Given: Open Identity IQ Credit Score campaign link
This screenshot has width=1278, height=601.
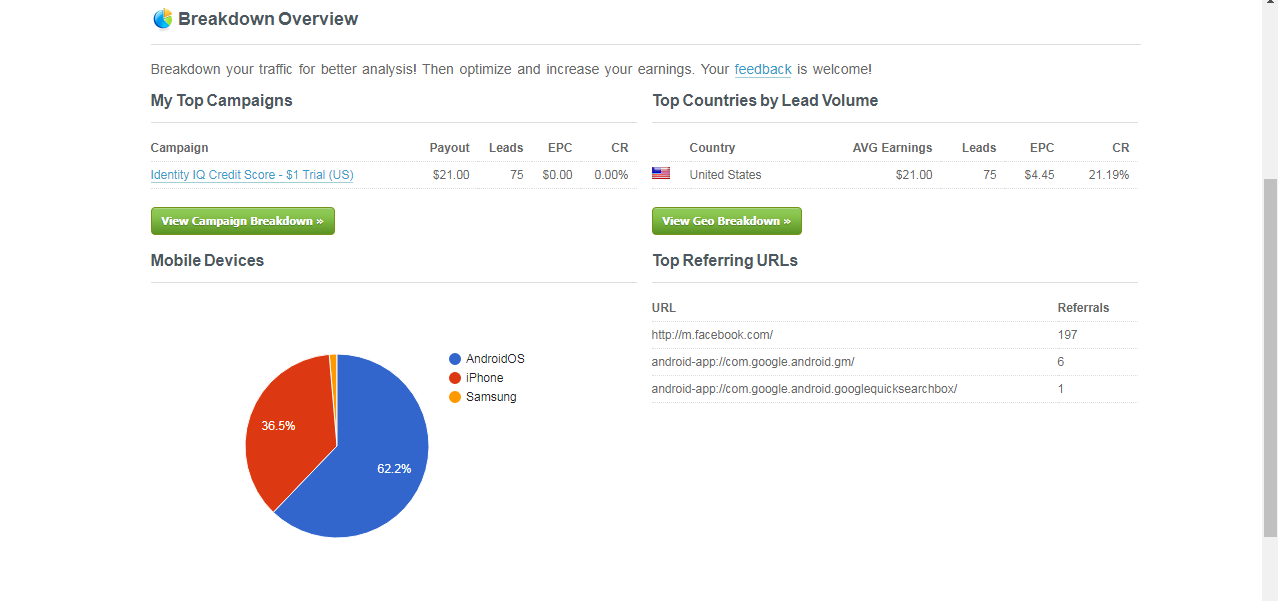Looking at the screenshot, I should pos(252,175).
